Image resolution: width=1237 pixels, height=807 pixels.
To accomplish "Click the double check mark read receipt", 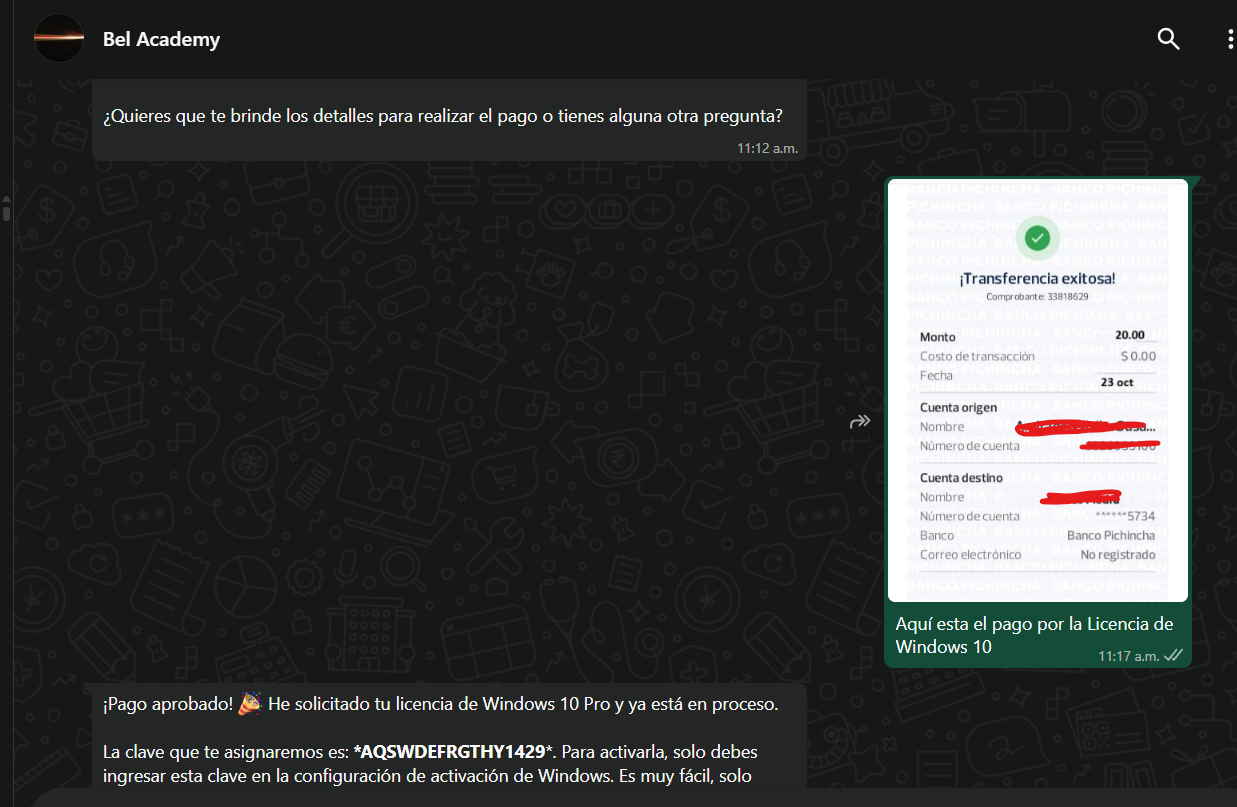I will pyautogui.click(x=1174, y=655).
